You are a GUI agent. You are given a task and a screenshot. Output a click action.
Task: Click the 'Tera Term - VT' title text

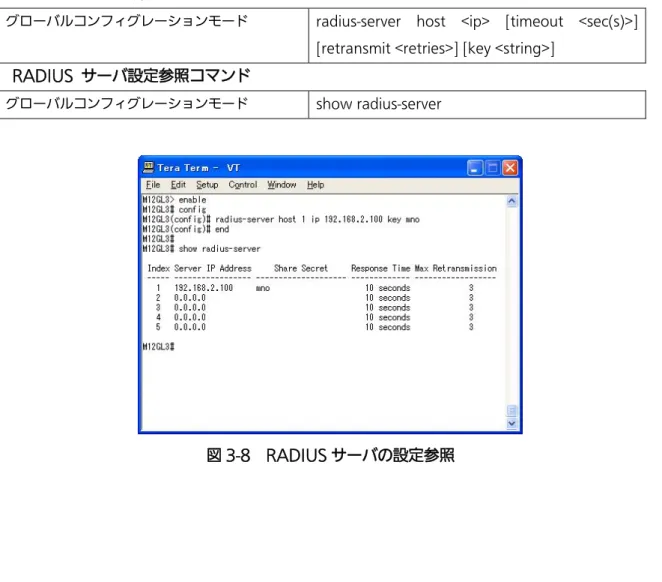coord(198,168)
